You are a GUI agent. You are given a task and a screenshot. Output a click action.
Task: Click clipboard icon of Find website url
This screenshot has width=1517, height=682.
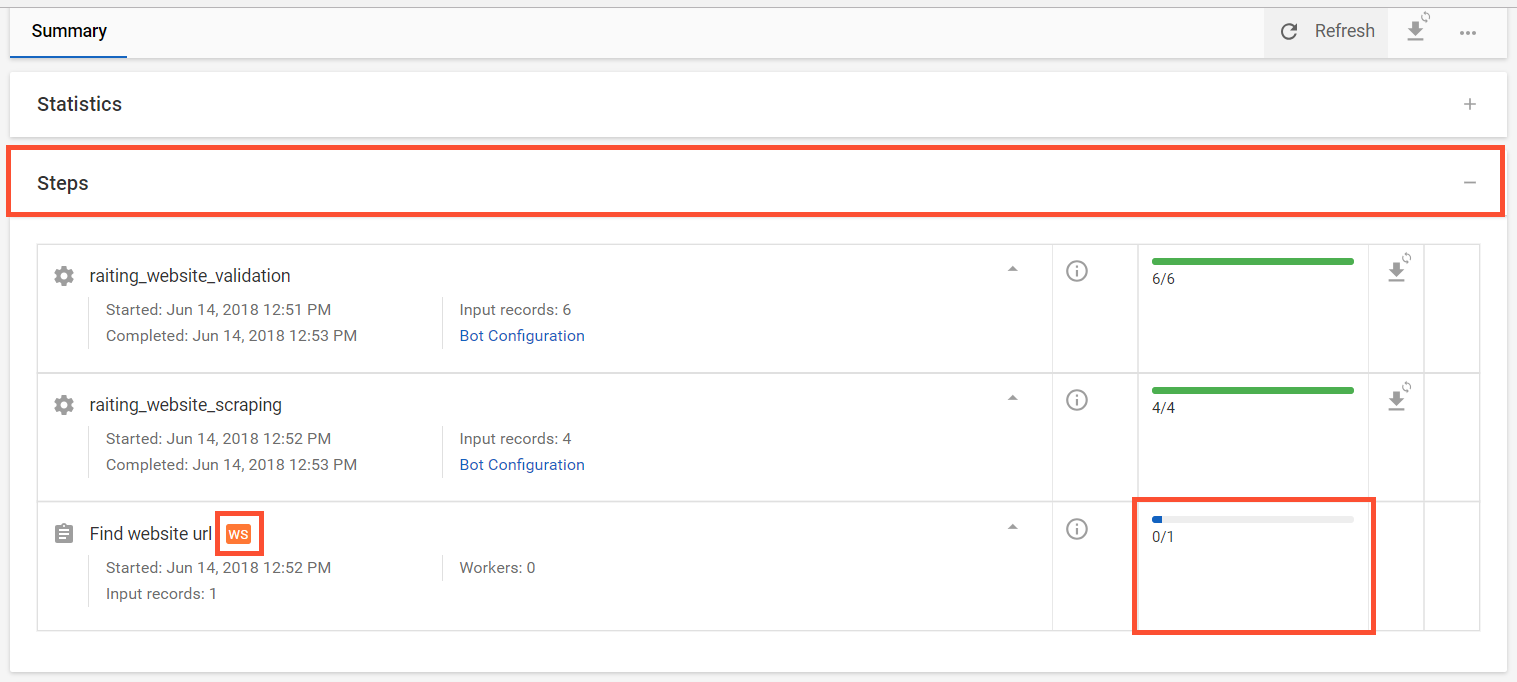click(x=64, y=534)
